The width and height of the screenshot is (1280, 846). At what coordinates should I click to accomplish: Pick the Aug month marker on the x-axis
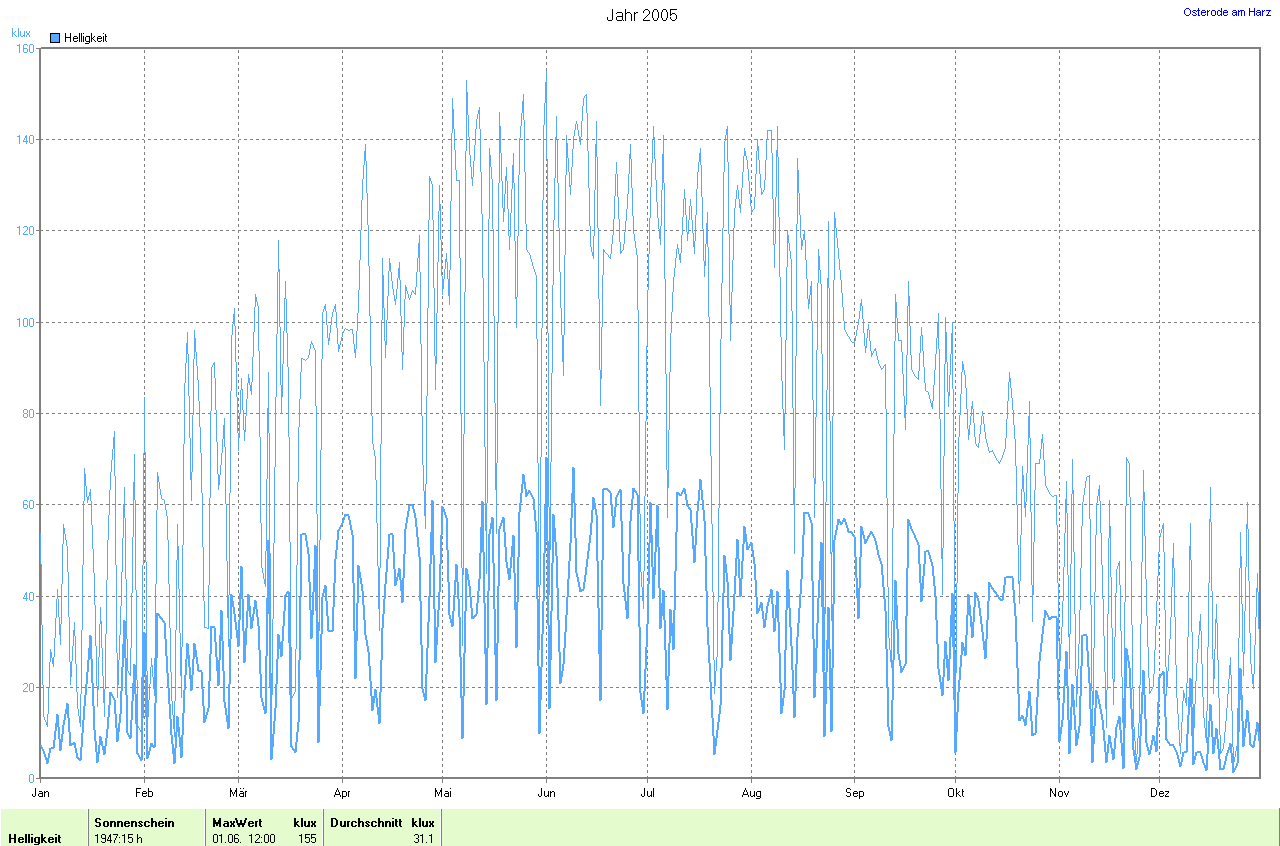(751, 793)
